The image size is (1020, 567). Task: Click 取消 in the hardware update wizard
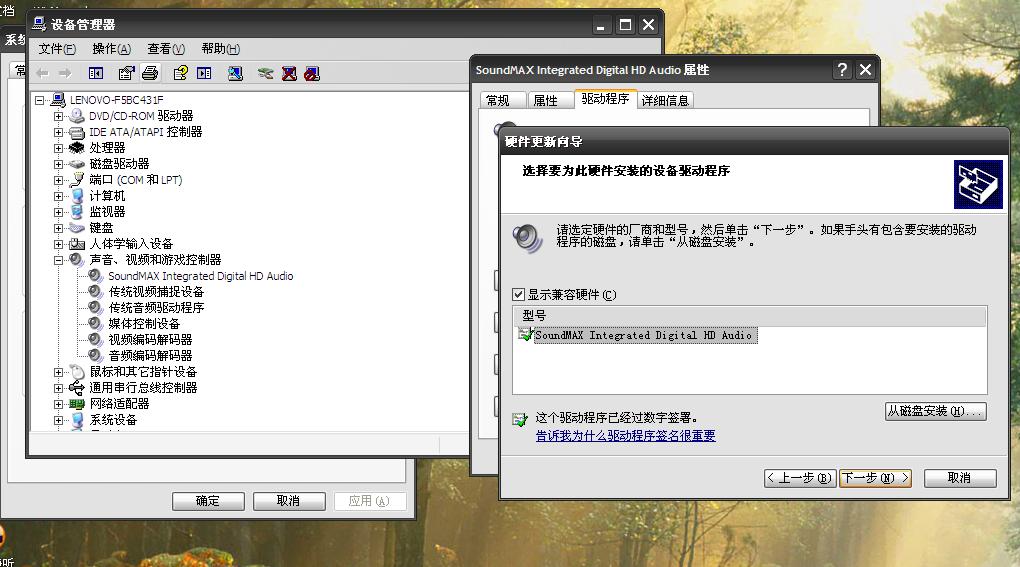960,478
